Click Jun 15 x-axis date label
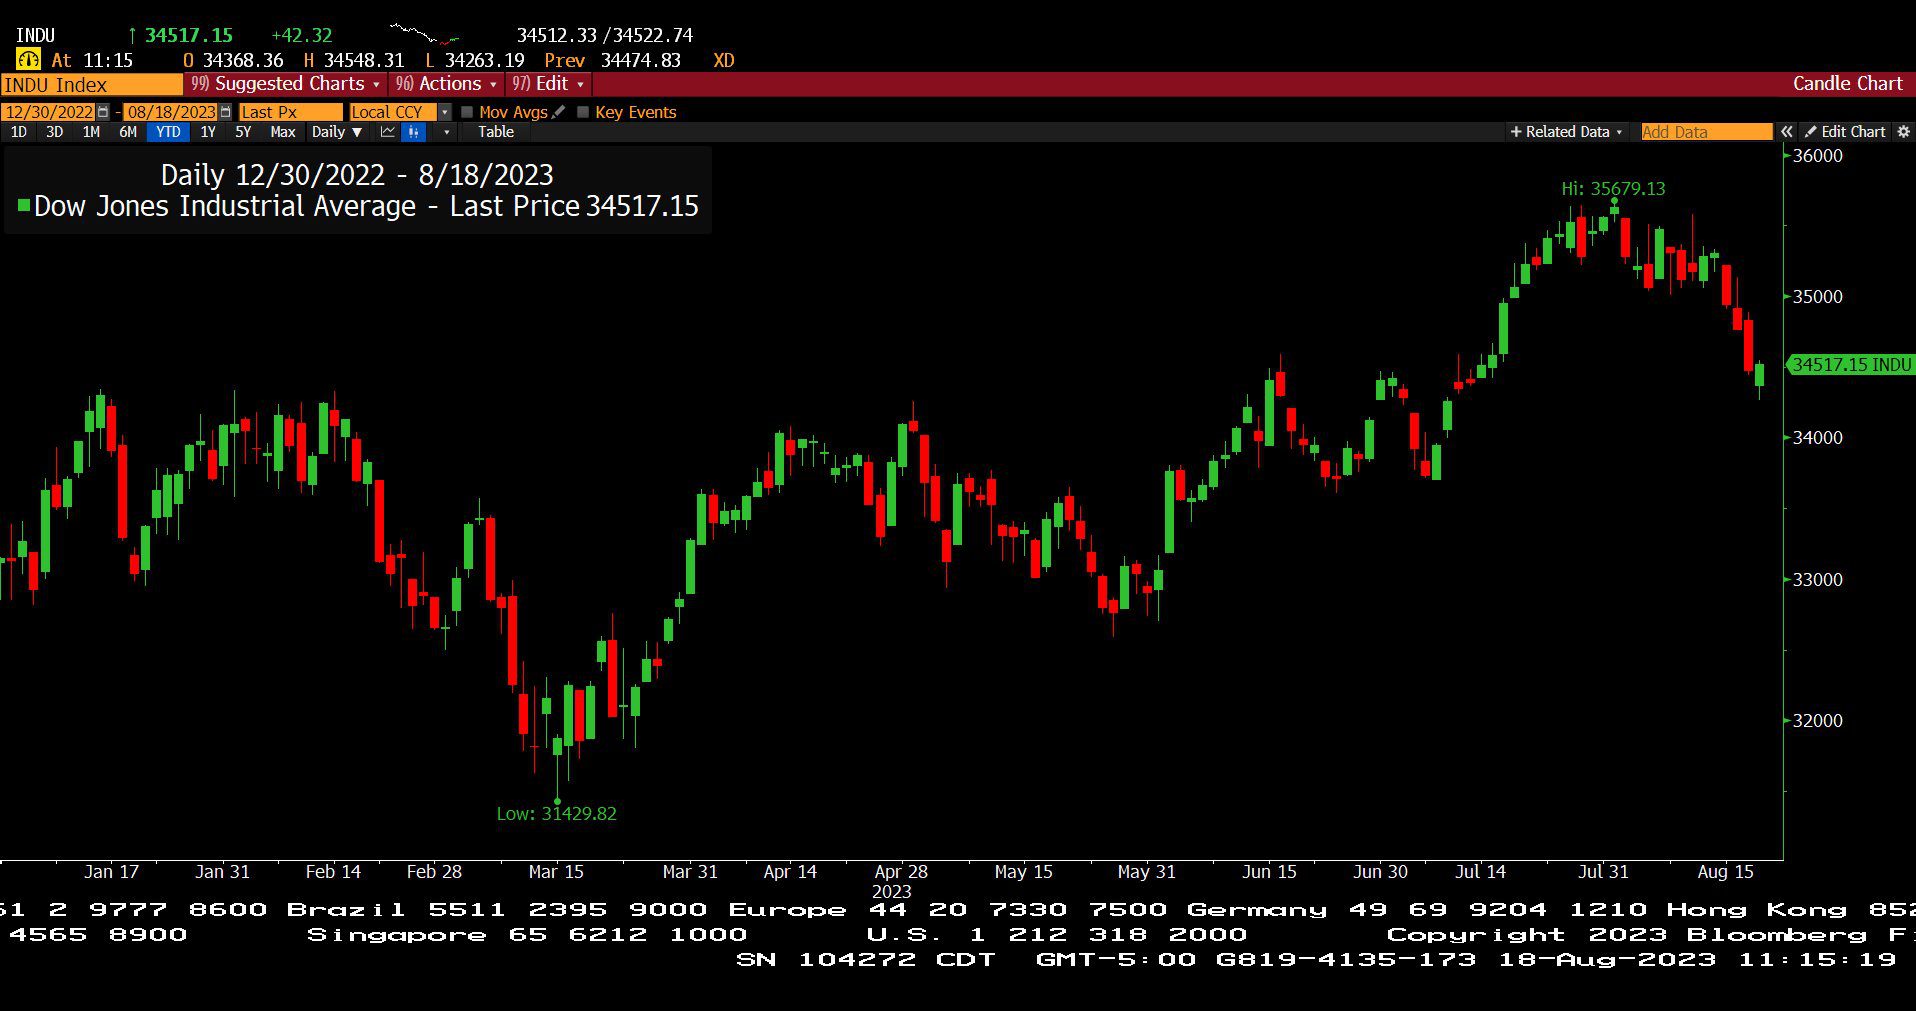 (1269, 872)
